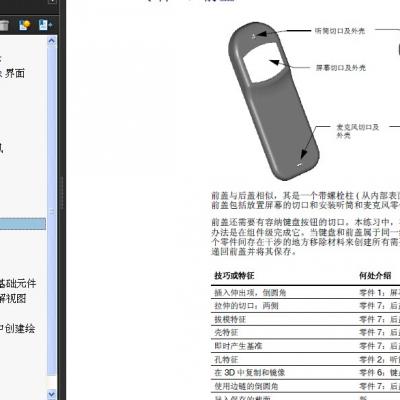Click the navigation pane splitter handle
400x400 pixels.
[62, 193]
